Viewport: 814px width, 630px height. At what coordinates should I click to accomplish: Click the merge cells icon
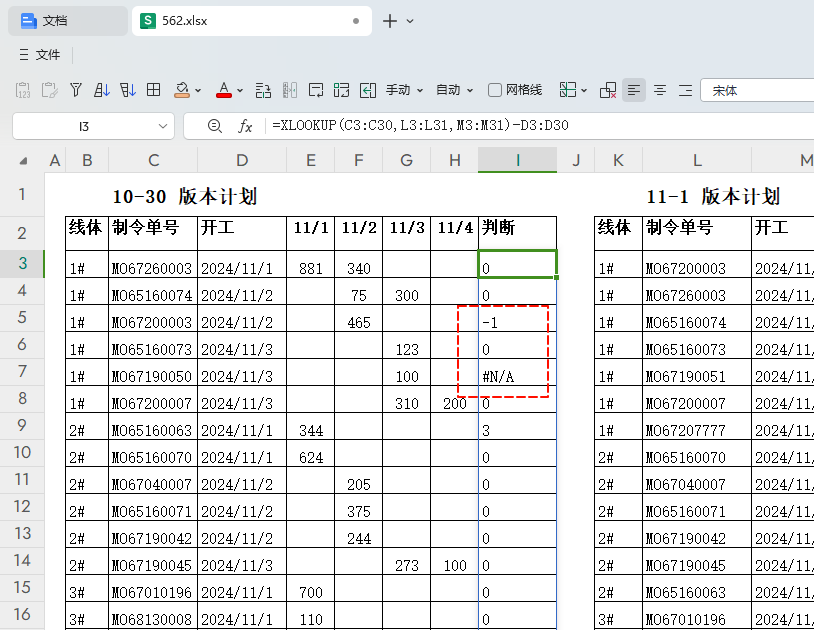(342, 90)
